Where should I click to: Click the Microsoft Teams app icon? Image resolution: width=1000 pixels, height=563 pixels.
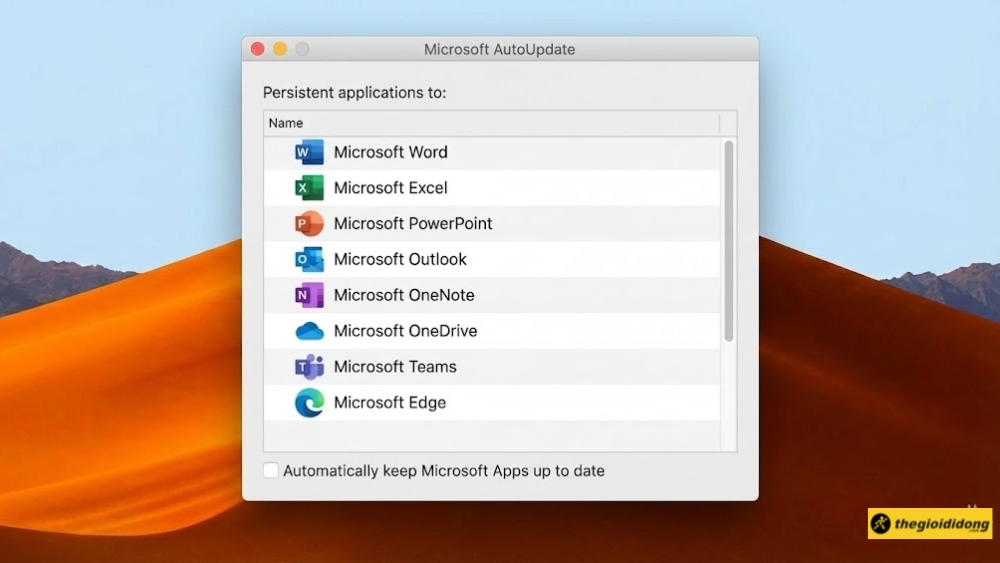coord(309,367)
